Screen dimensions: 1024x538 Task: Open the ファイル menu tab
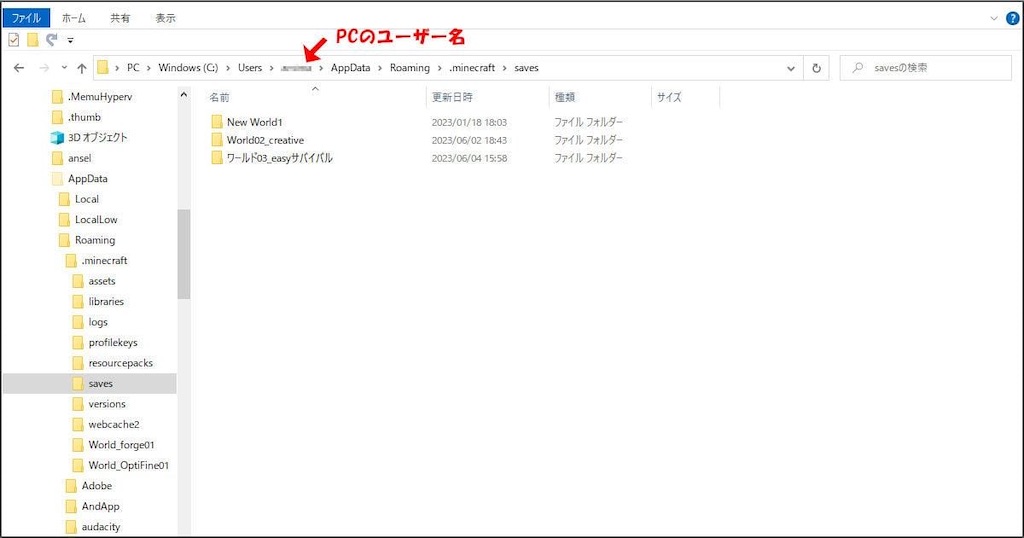click(26, 18)
